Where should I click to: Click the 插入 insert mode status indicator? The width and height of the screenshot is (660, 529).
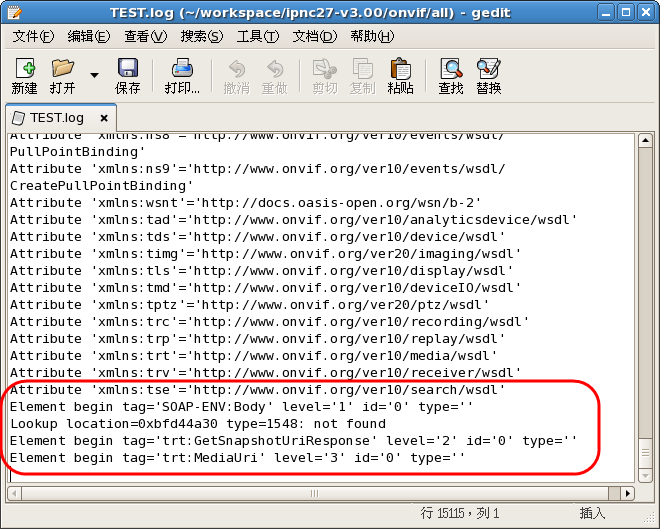coord(592,513)
